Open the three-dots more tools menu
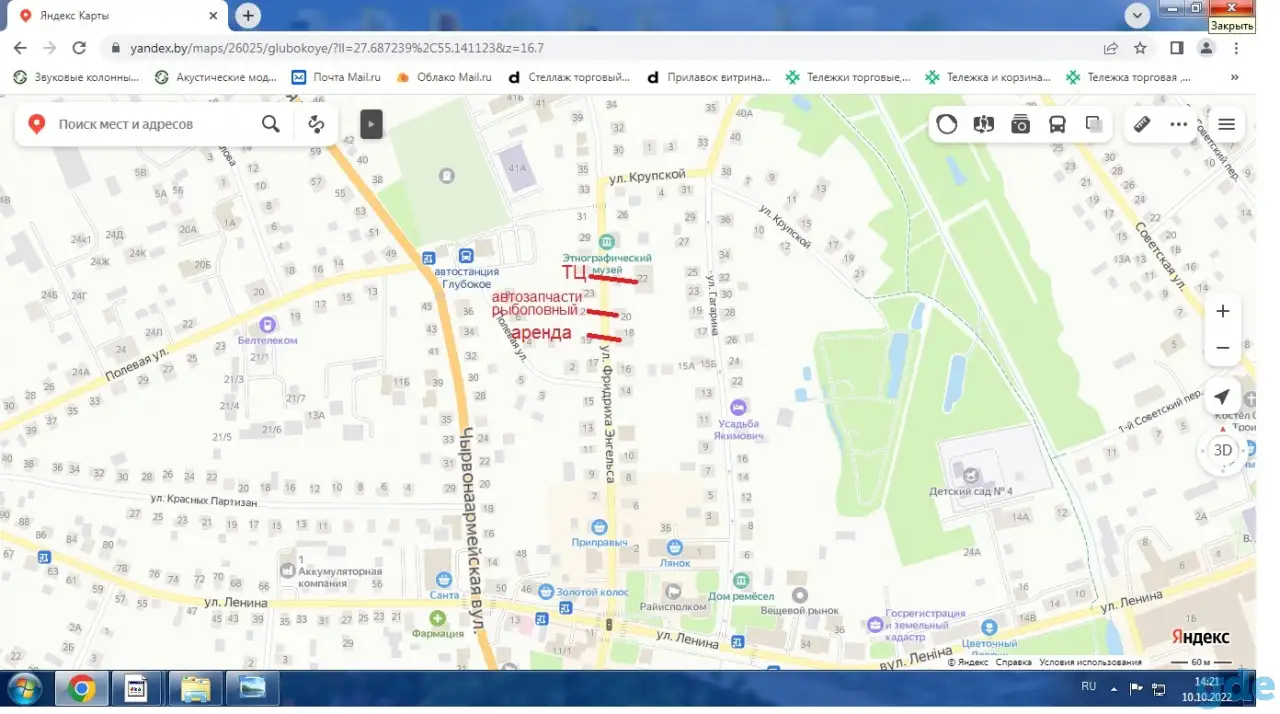Viewport: 1280px width, 714px height. (x=1179, y=124)
